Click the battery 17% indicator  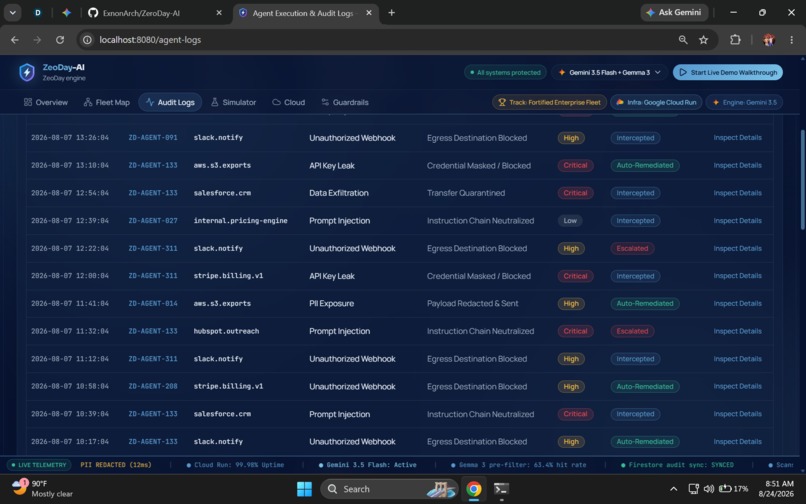734,489
